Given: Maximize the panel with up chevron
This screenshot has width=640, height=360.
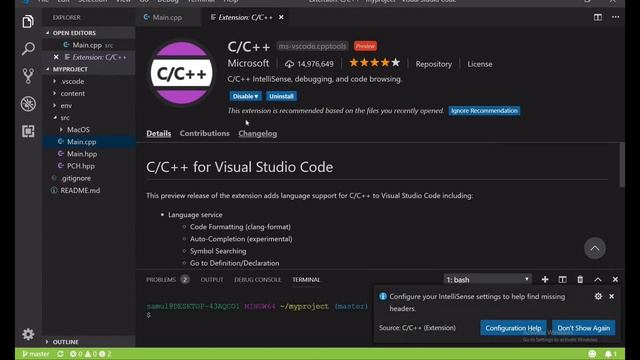Looking at the screenshot, I should coord(598,280).
